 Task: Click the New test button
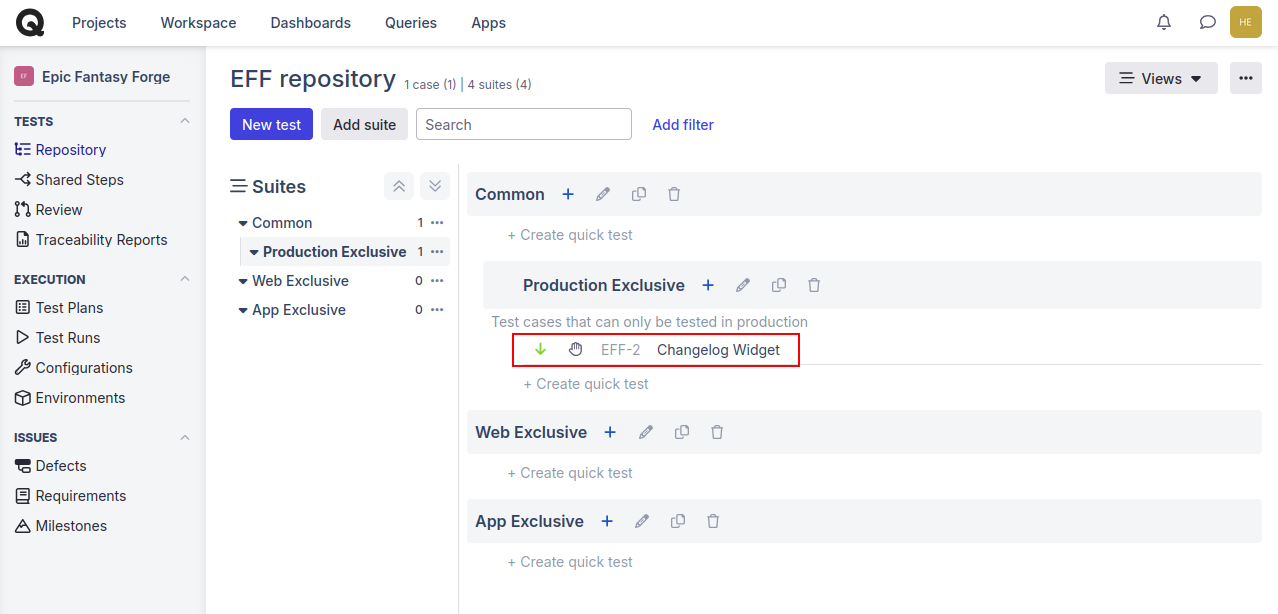click(271, 124)
